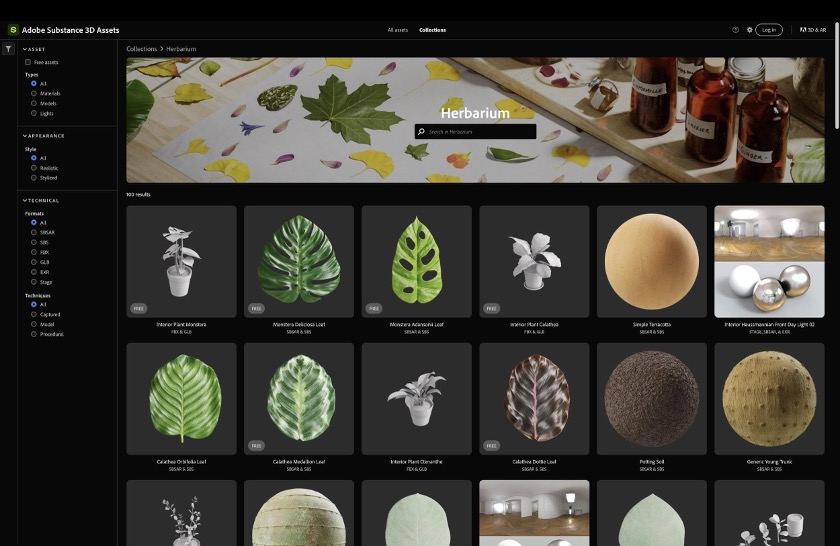Viewport: 840px width, 546px height.
Task: Select Stage format filter
Action: pyautogui.click(x=34, y=282)
